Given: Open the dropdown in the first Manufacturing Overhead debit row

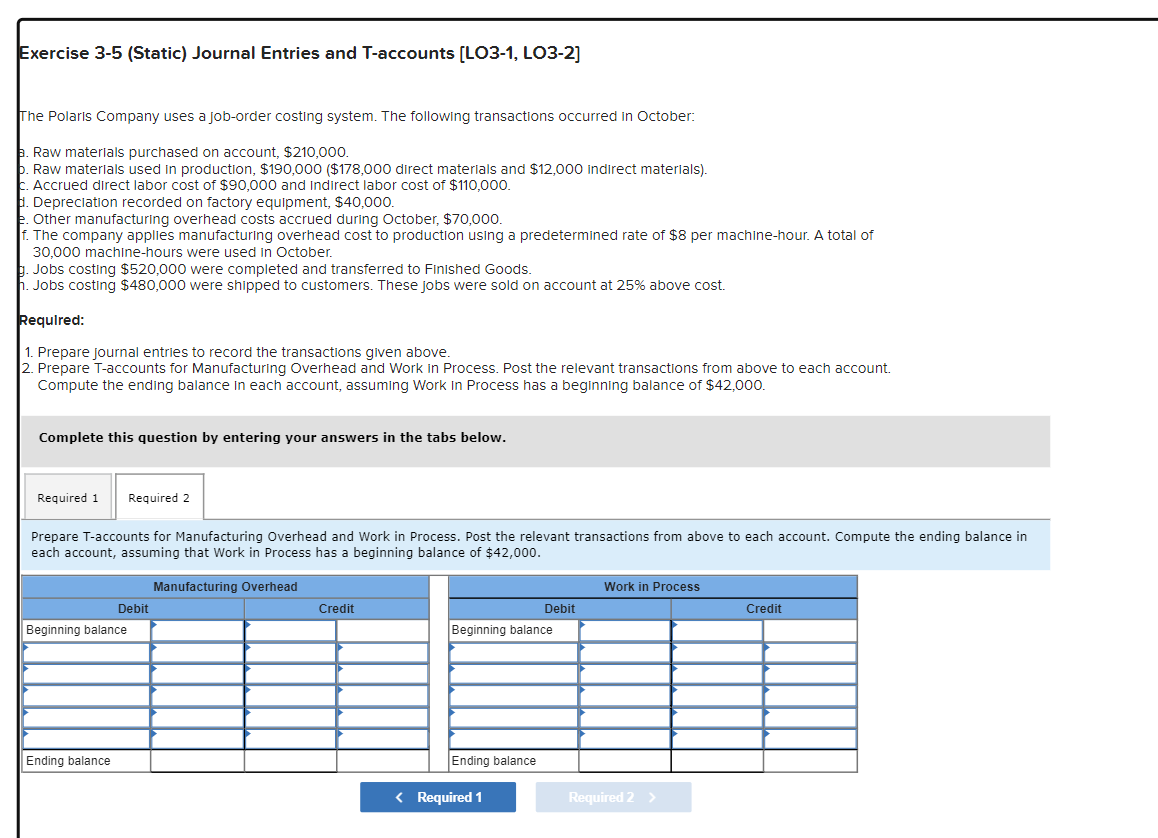Looking at the screenshot, I should [85, 650].
